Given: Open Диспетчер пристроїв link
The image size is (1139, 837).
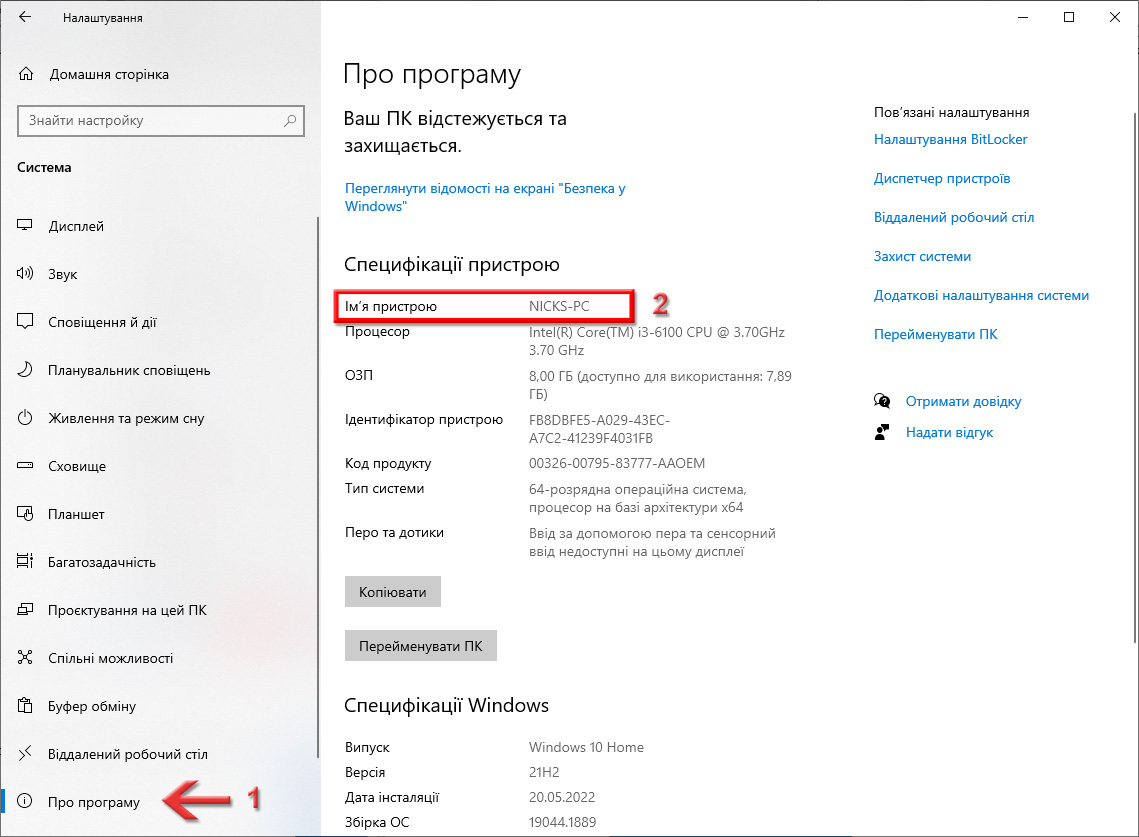Looking at the screenshot, I should pyautogui.click(x=941, y=179).
